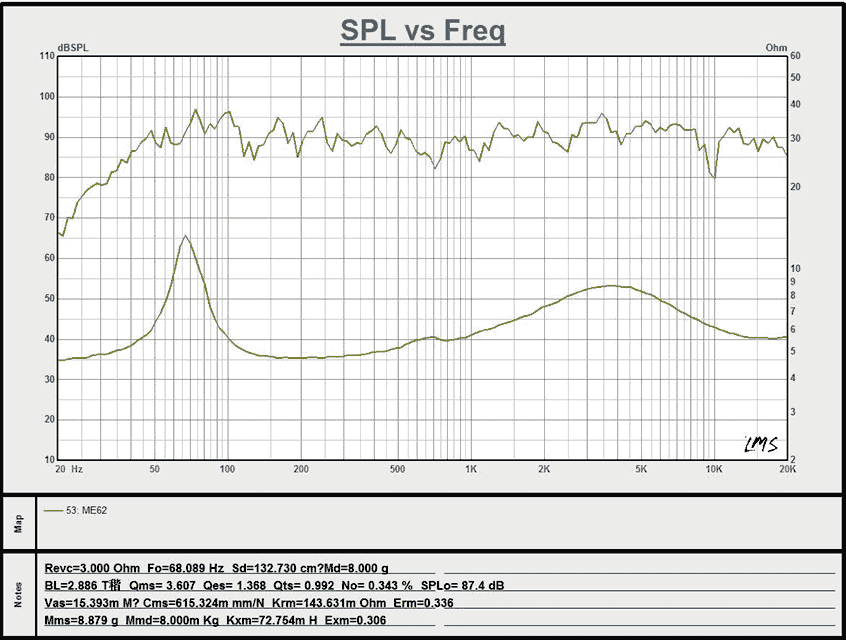Click the vertical "Map" panel label
This screenshot has width=846, height=640.
(19, 523)
